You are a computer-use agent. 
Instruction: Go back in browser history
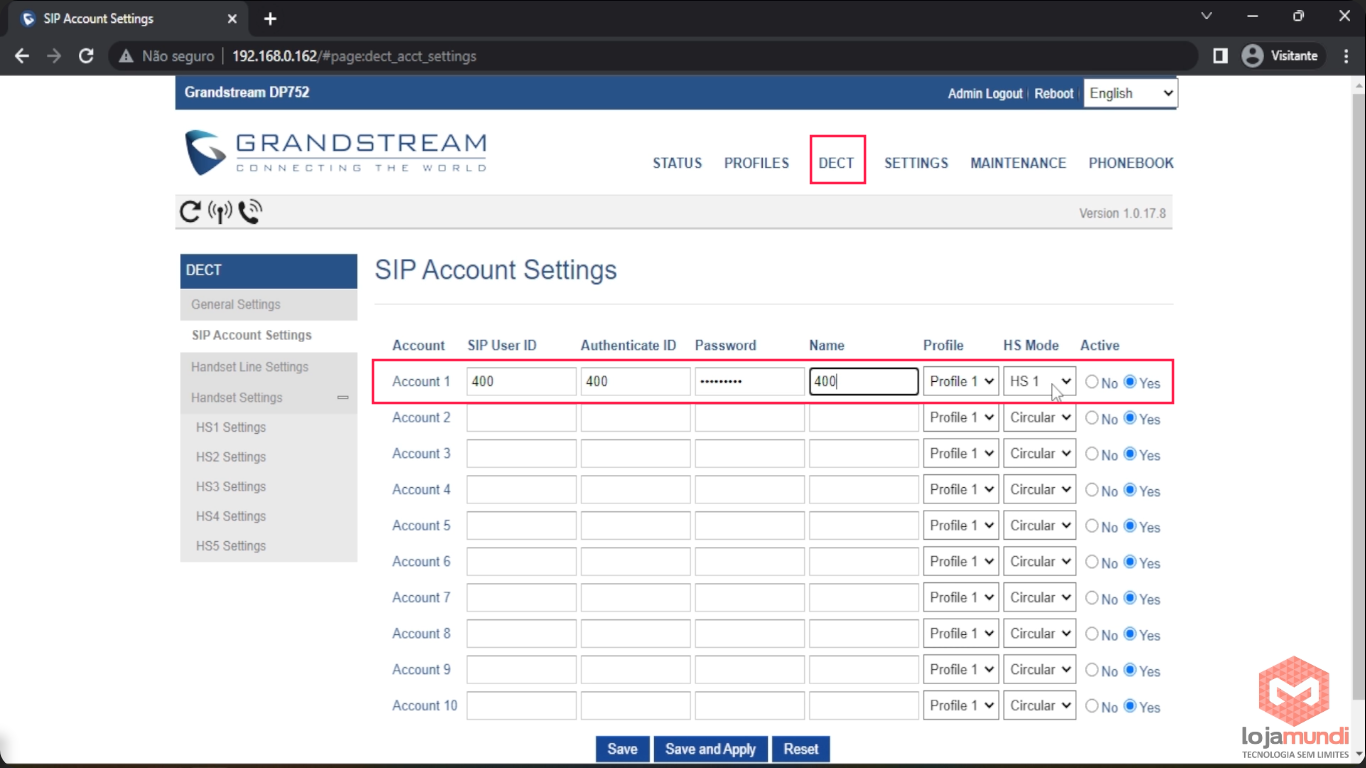(x=22, y=56)
